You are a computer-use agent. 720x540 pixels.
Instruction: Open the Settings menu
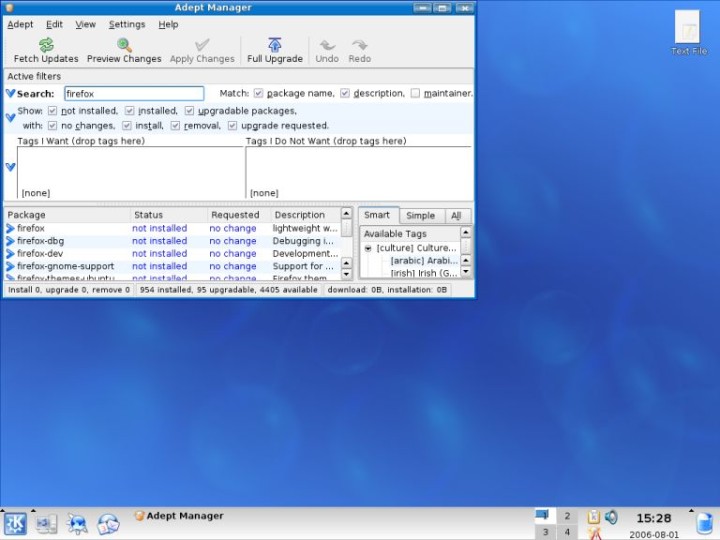[127, 24]
